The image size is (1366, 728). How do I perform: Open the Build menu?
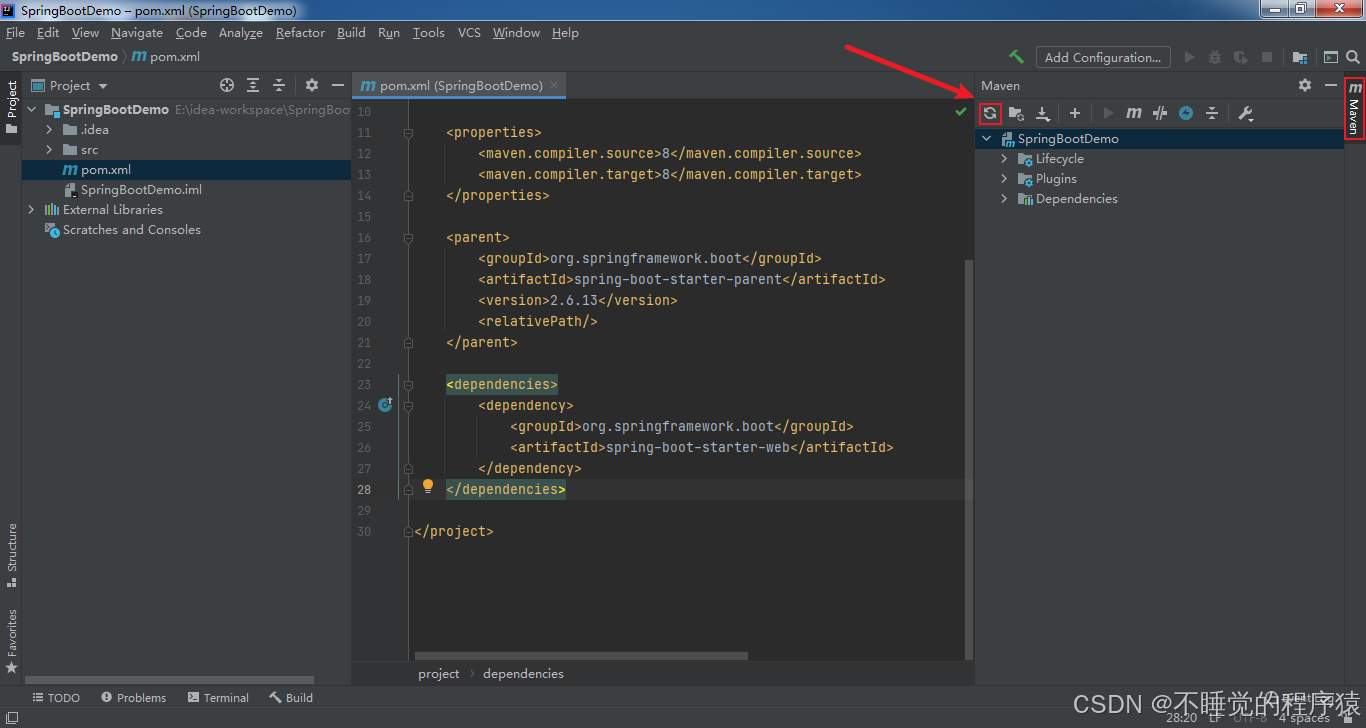click(x=351, y=32)
